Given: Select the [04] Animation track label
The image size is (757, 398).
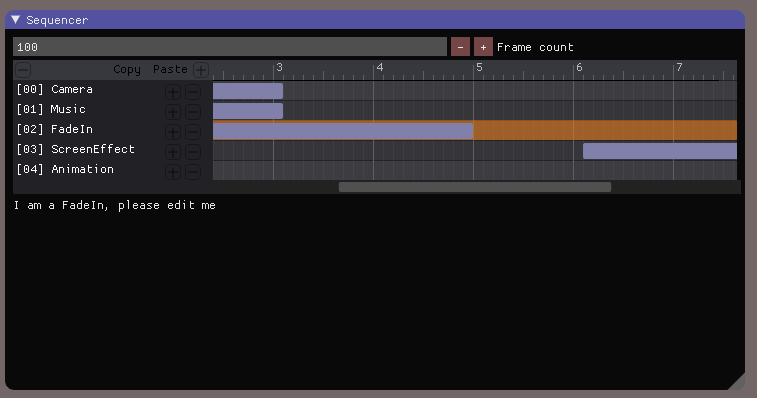Looking at the screenshot, I should (x=65, y=170).
